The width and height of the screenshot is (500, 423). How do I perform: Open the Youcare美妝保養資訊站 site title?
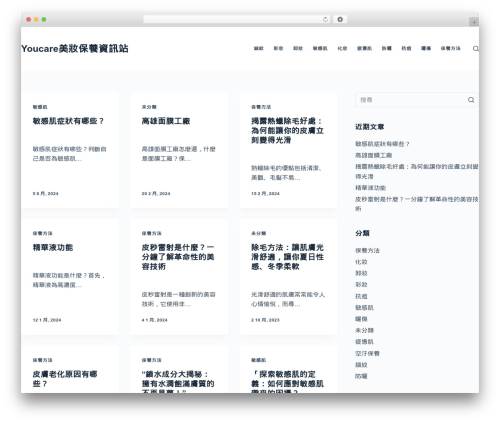point(75,49)
